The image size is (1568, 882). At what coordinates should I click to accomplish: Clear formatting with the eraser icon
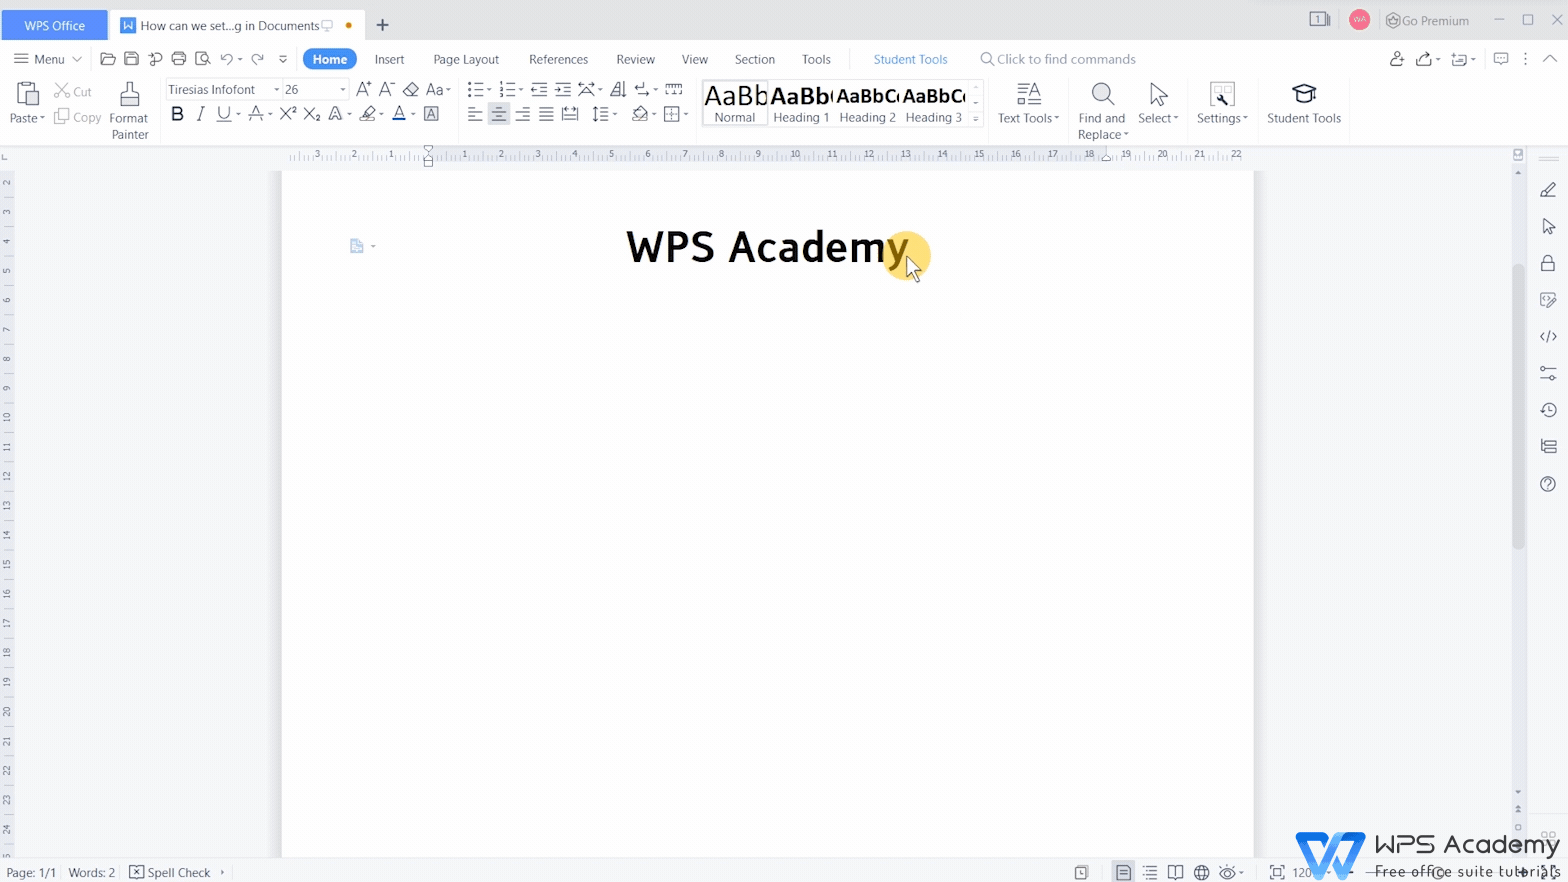click(x=410, y=89)
